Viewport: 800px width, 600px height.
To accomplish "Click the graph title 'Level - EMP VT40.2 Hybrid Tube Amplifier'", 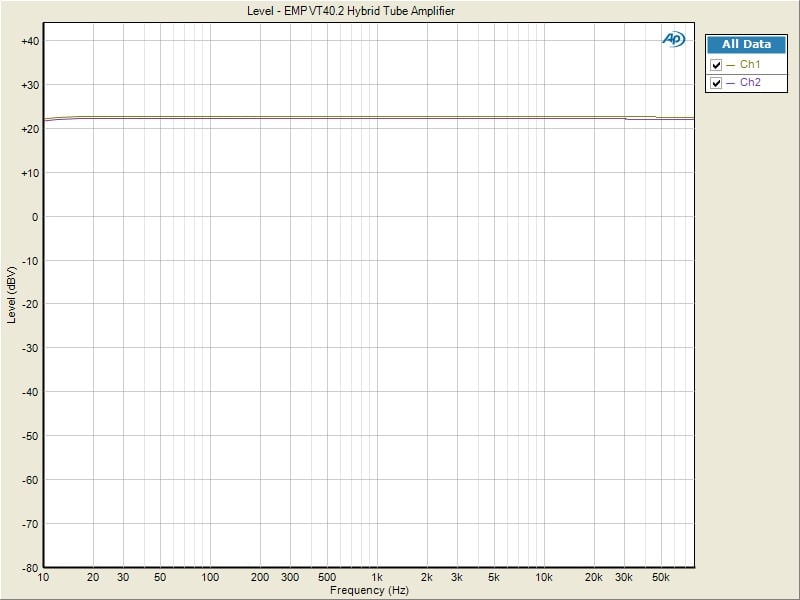I will [350, 11].
